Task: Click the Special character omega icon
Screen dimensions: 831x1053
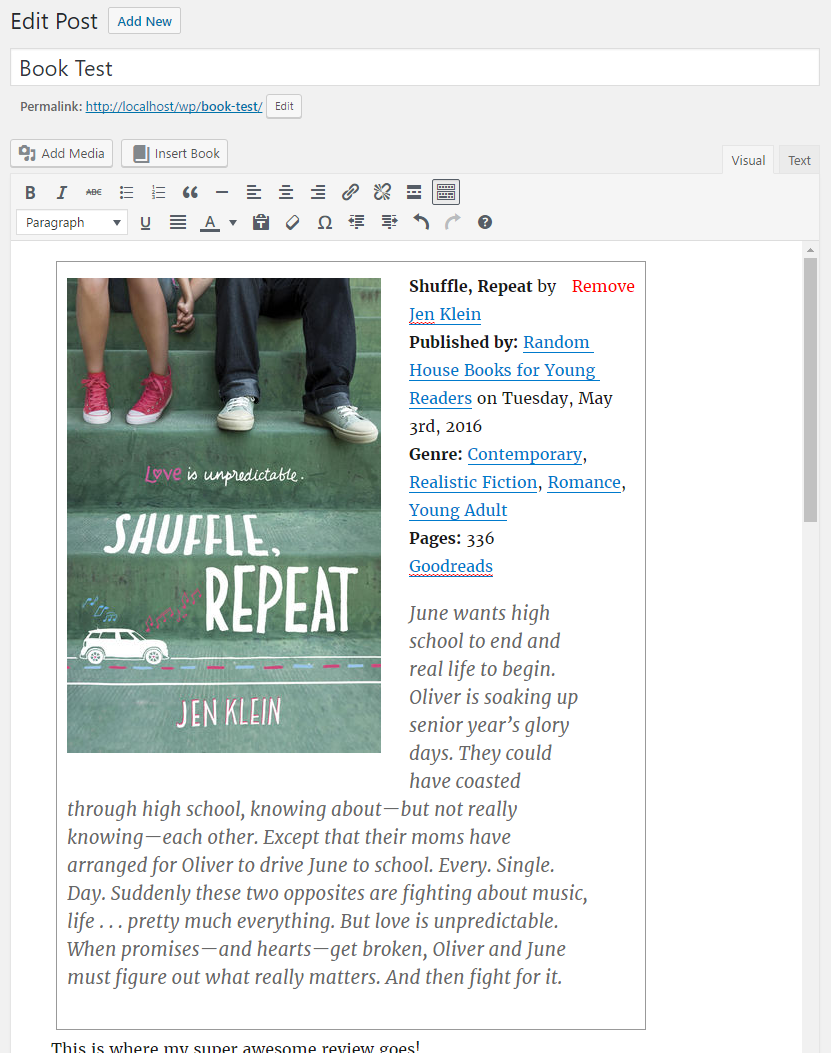Action: coord(324,222)
